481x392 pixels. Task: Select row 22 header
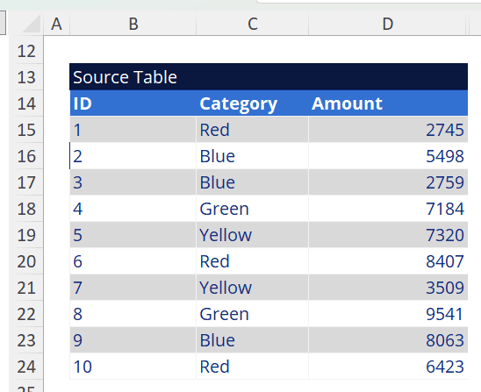26,314
